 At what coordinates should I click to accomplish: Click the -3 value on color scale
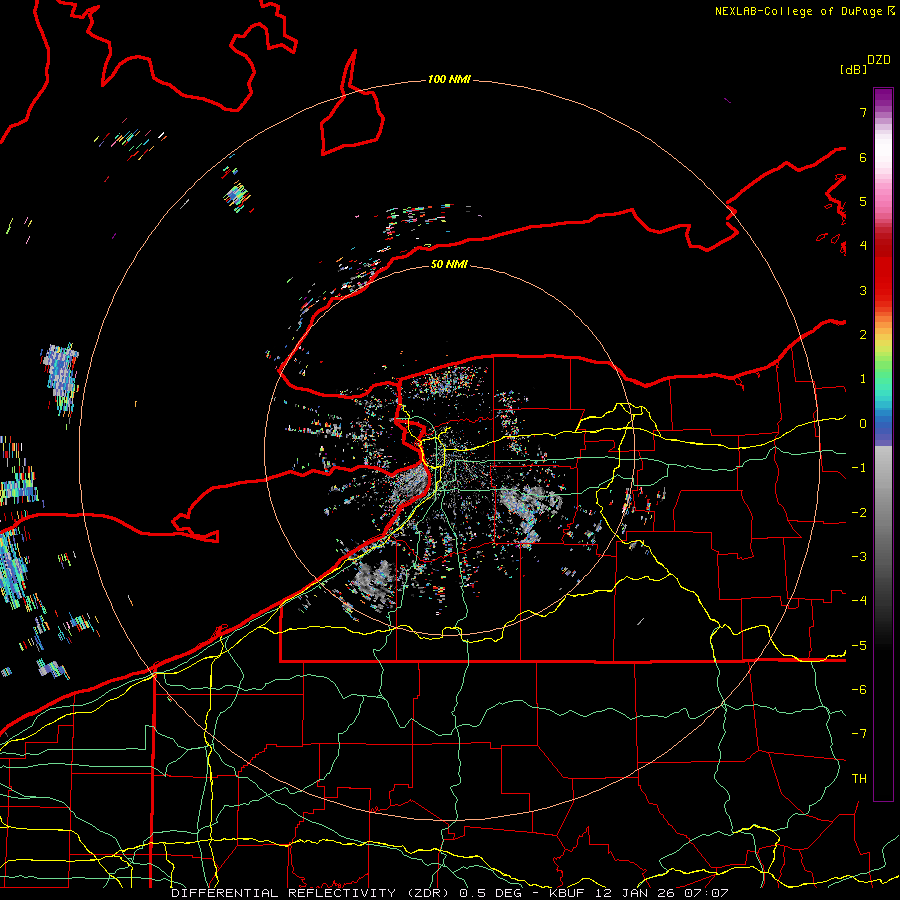click(x=859, y=557)
